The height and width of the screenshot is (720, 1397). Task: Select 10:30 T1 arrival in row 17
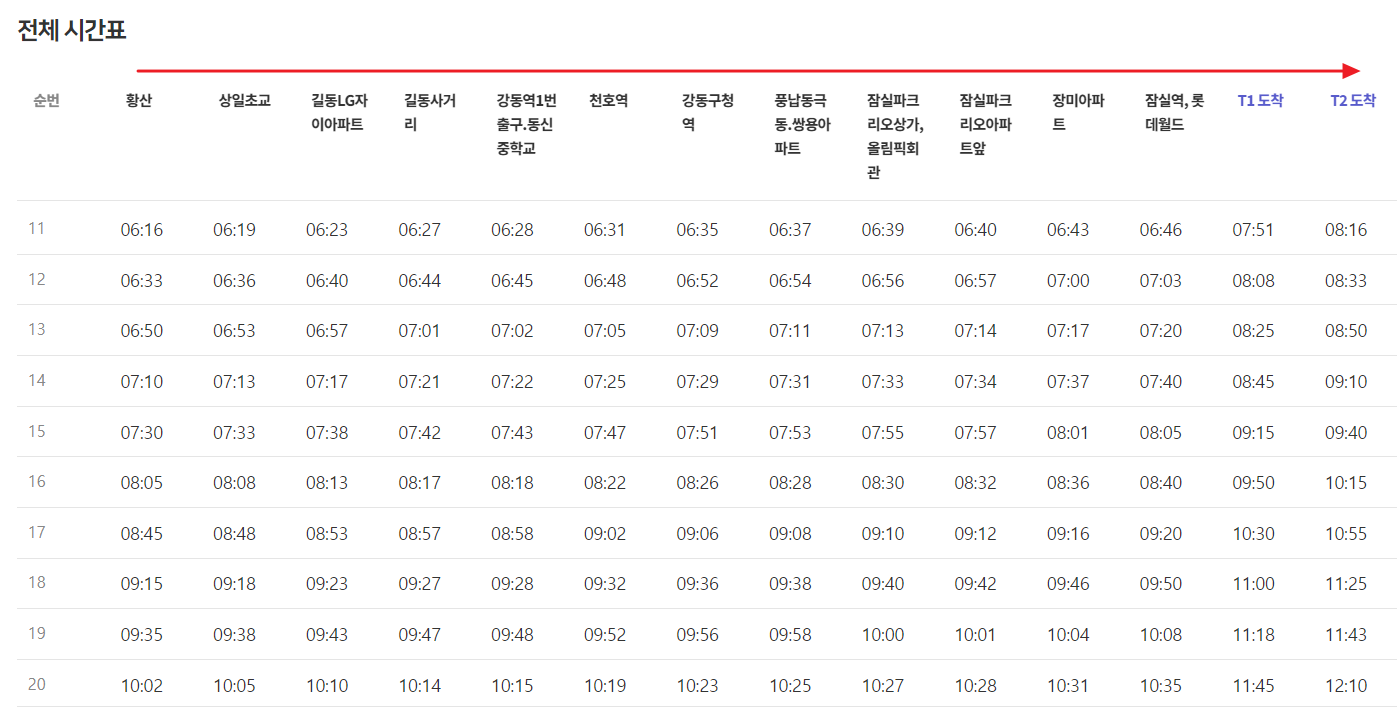click(x=1253, y=534)
